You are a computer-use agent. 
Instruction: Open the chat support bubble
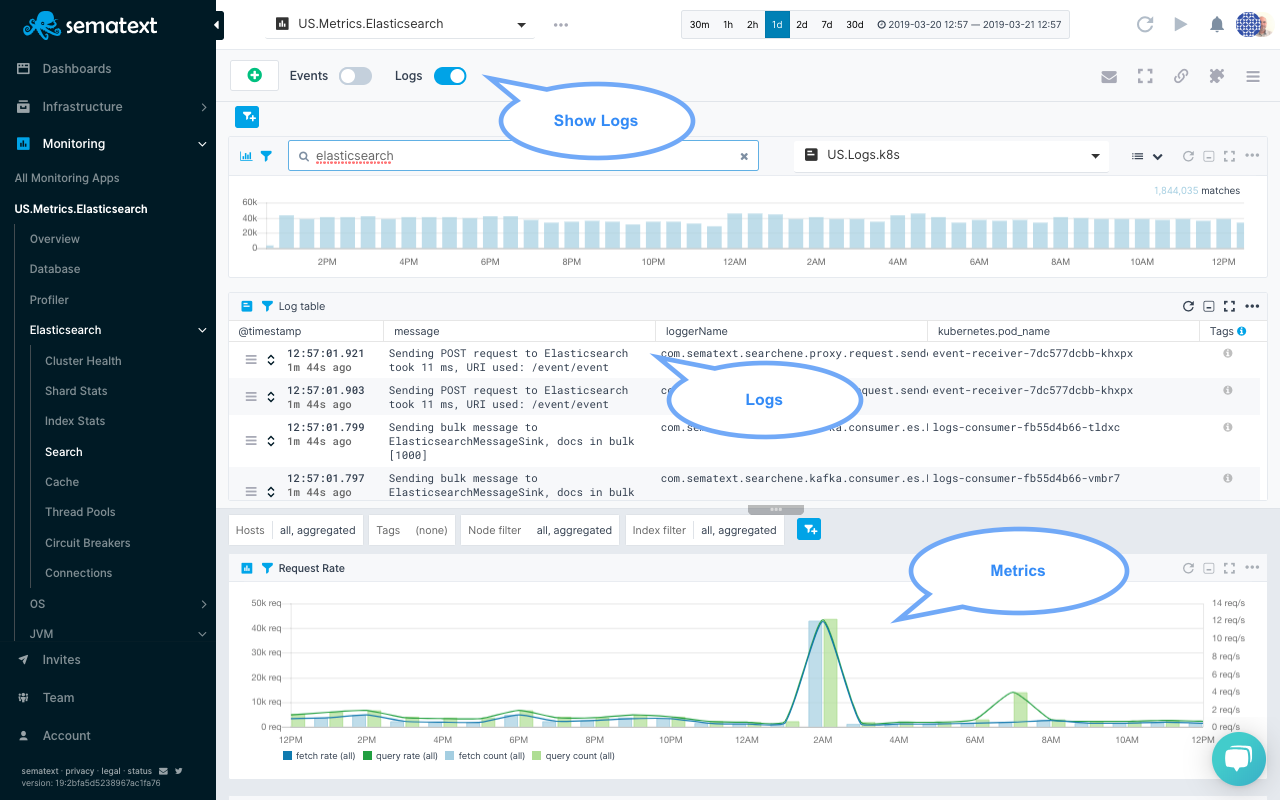pos(1238,759)
